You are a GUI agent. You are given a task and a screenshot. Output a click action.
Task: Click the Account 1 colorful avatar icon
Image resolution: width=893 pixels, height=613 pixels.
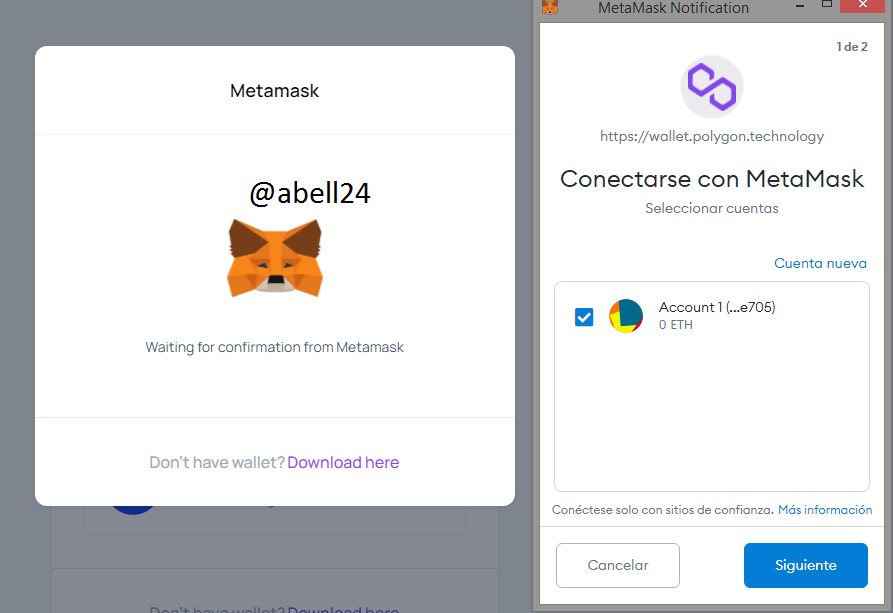click(626, 316)
